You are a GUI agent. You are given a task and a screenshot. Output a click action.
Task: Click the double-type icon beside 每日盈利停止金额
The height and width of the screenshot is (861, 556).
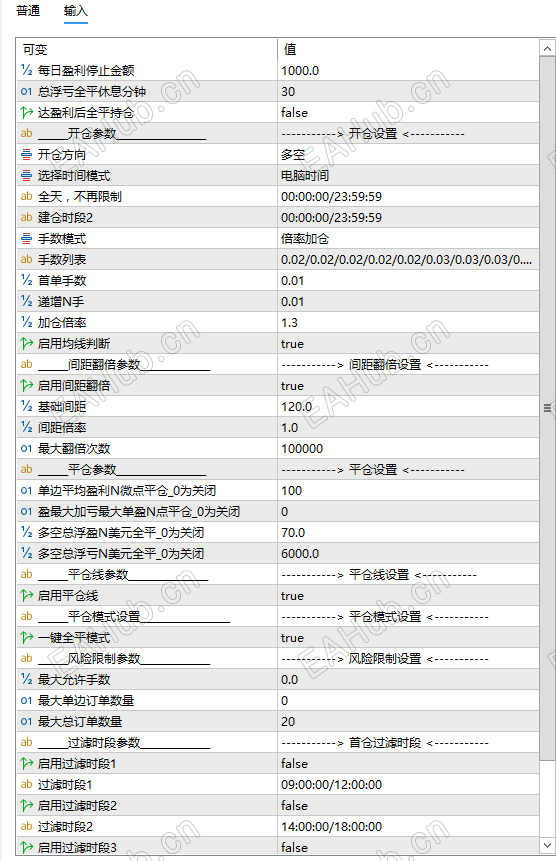pyautogui.click(x=26, y=70)
